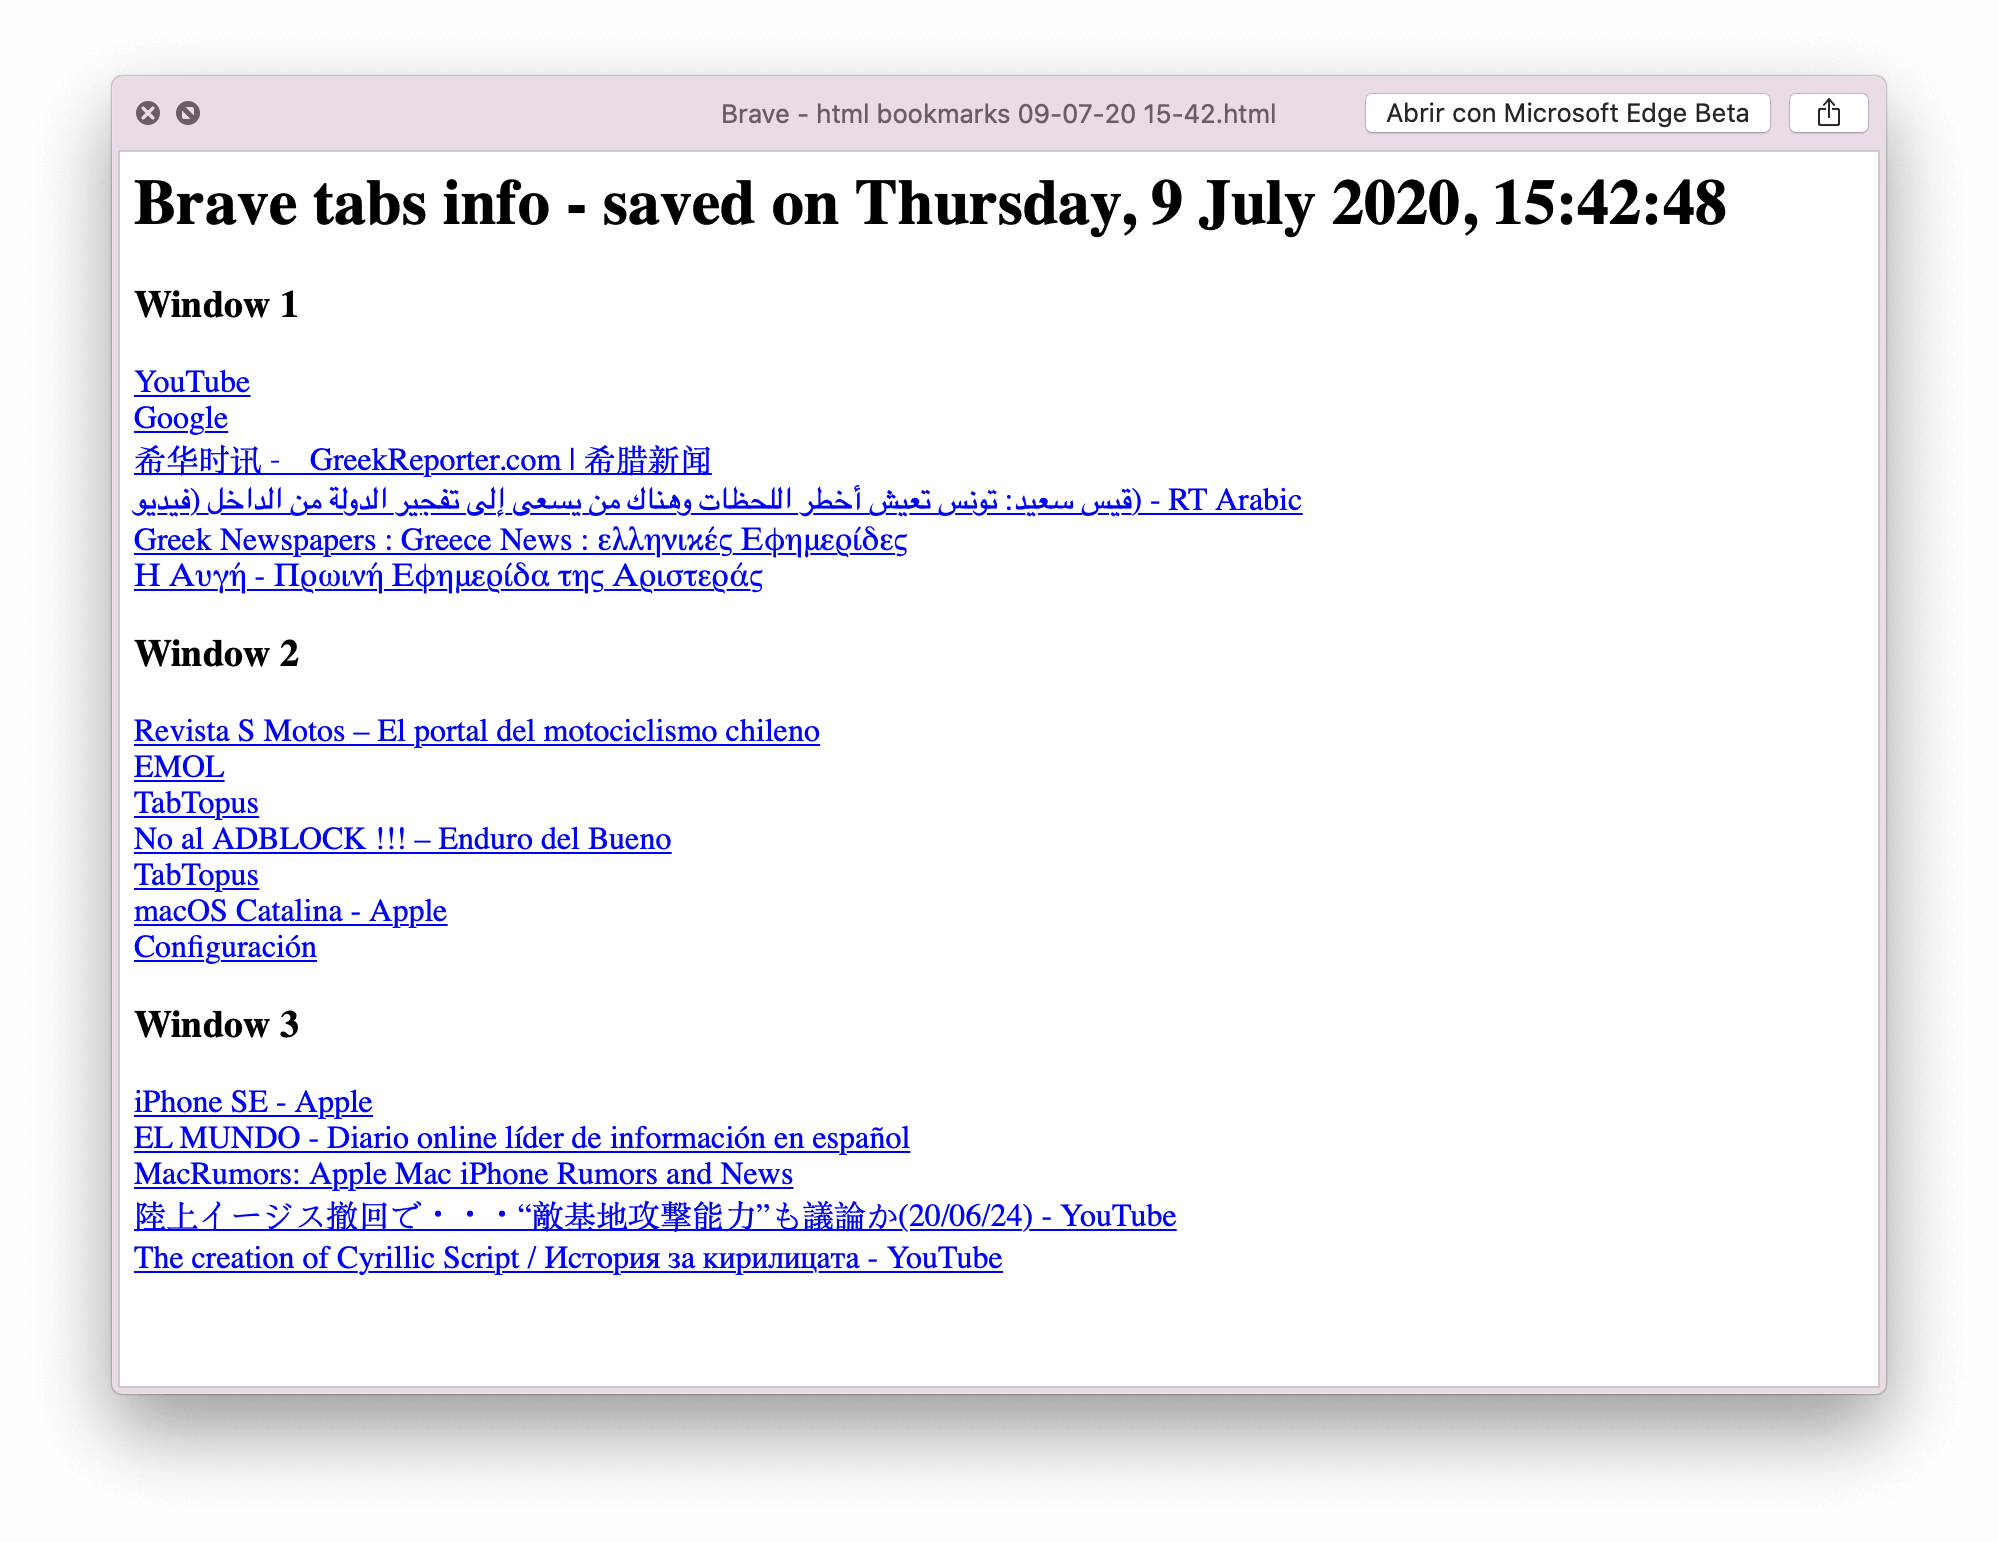1998x1542 pixels.
Task: Click Google link in Window 1
Action: (x=180, y=418)
